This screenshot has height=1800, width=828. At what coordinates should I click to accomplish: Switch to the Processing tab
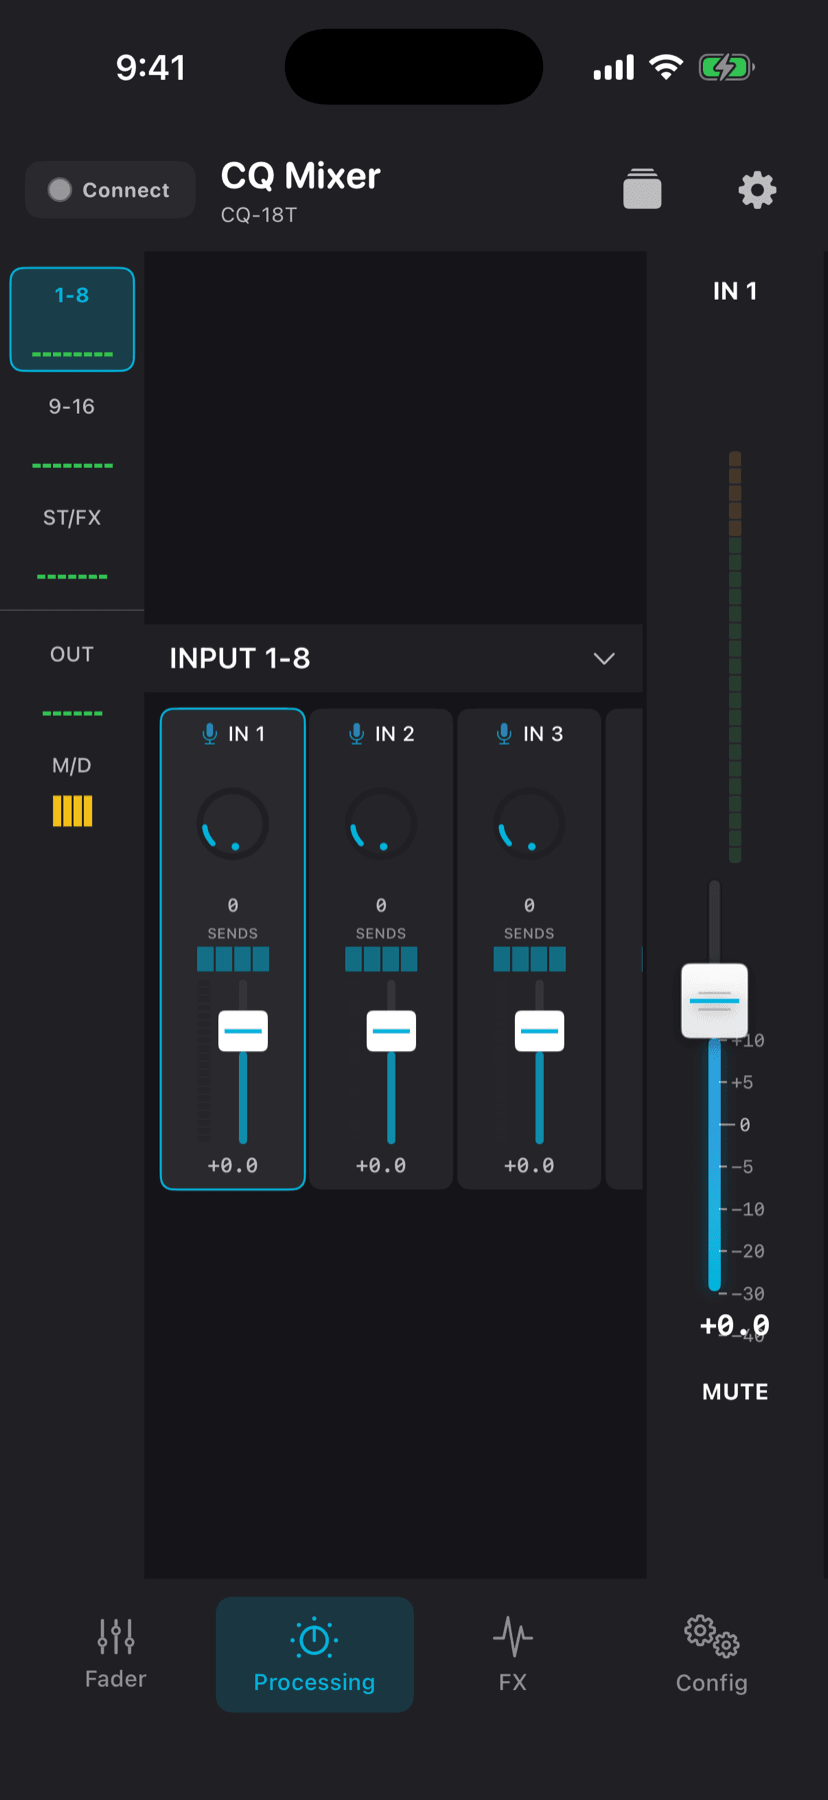pos(315,1654)
